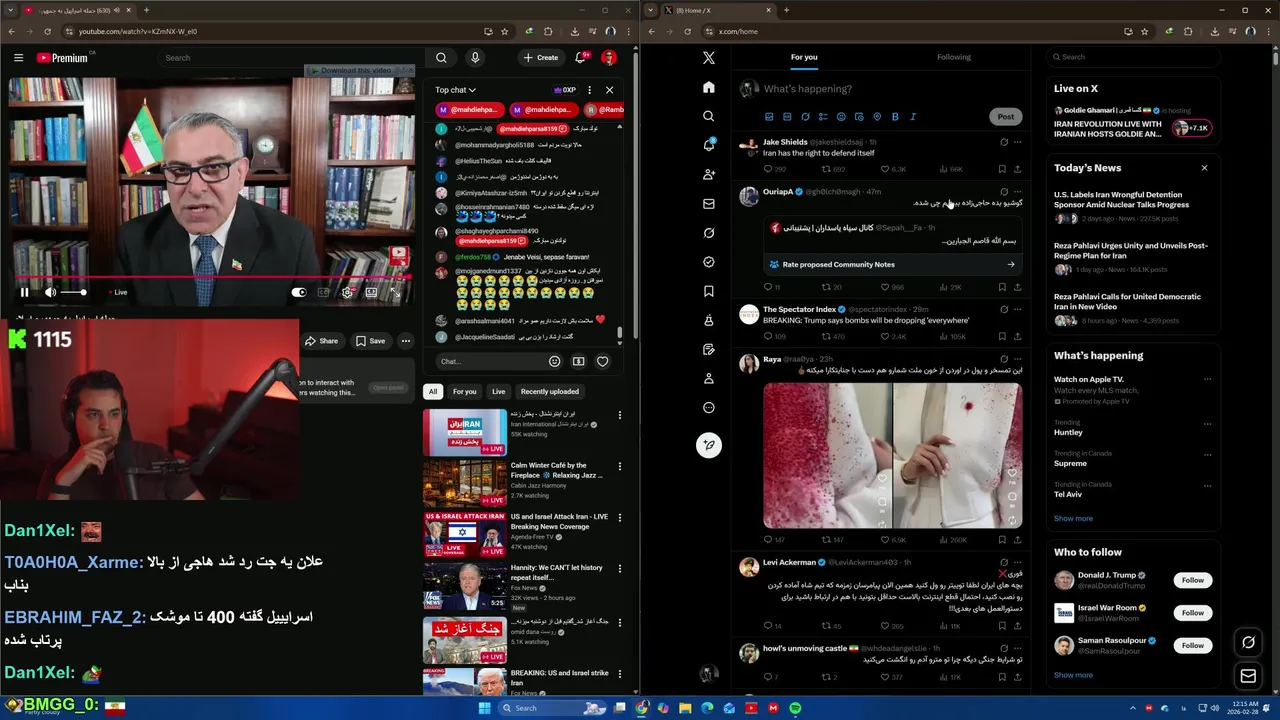This screenshot has height=720, width=1280.
Task: Switch to the Following tab on X
Action: click(954, 57)
